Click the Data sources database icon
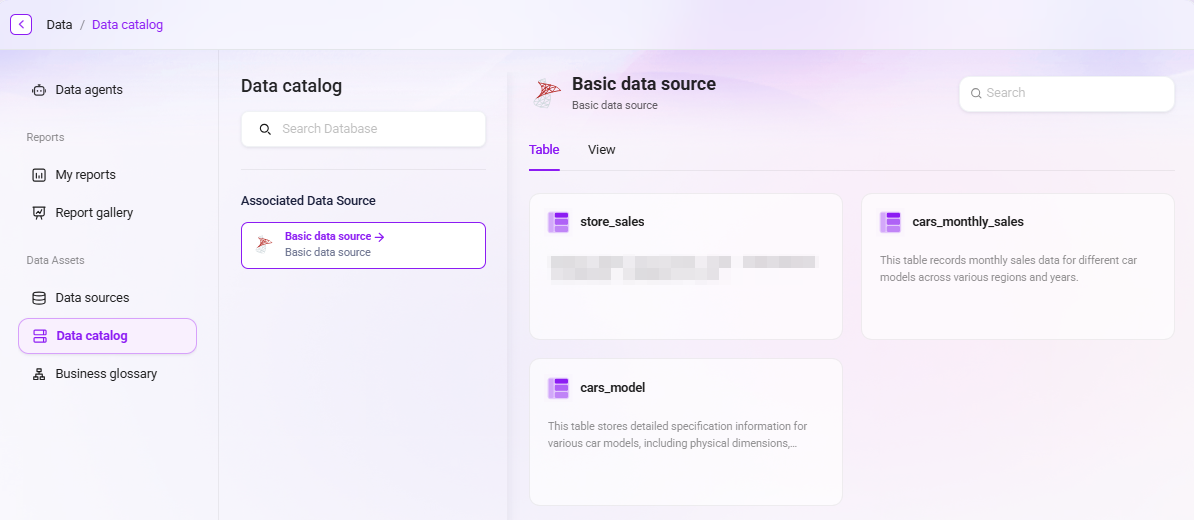 pos(39,298)
